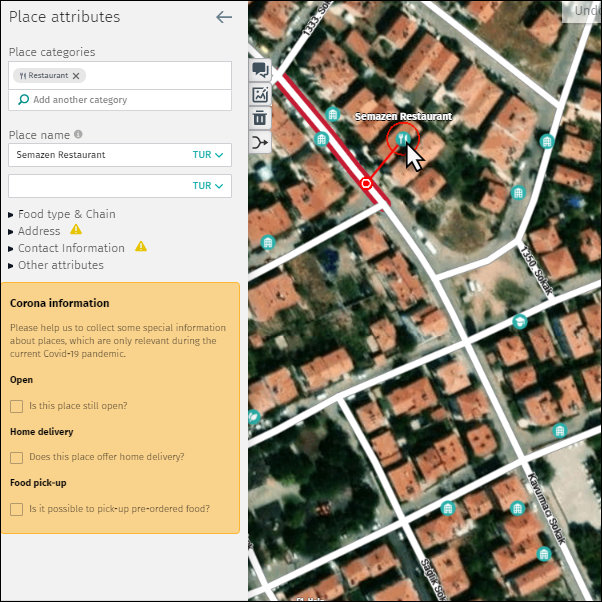Click the Place name info icon
This screenshot has width=602, height=602.
pyautogui.click(x=78, y=134)
